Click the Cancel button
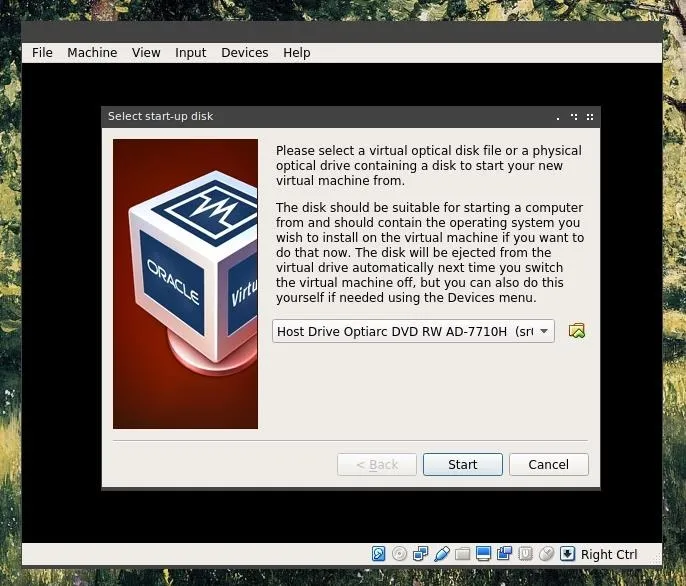The width and height of the screenshot is (686, 586). click(549, 464)
